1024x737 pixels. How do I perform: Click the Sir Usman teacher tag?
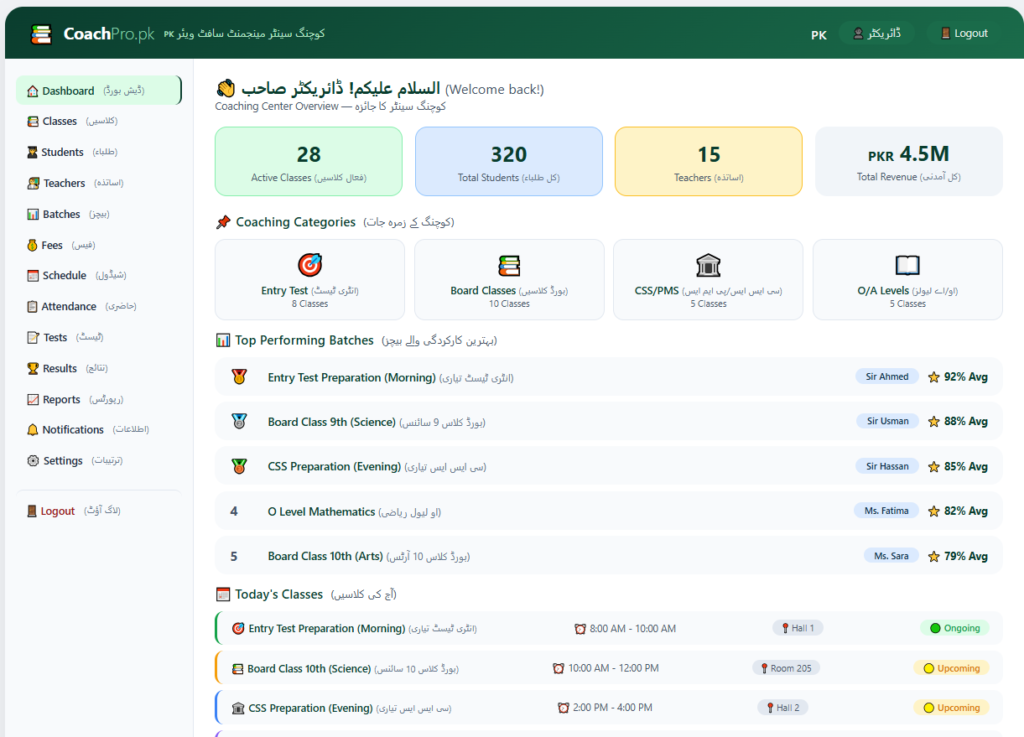[x=888, y=421]
